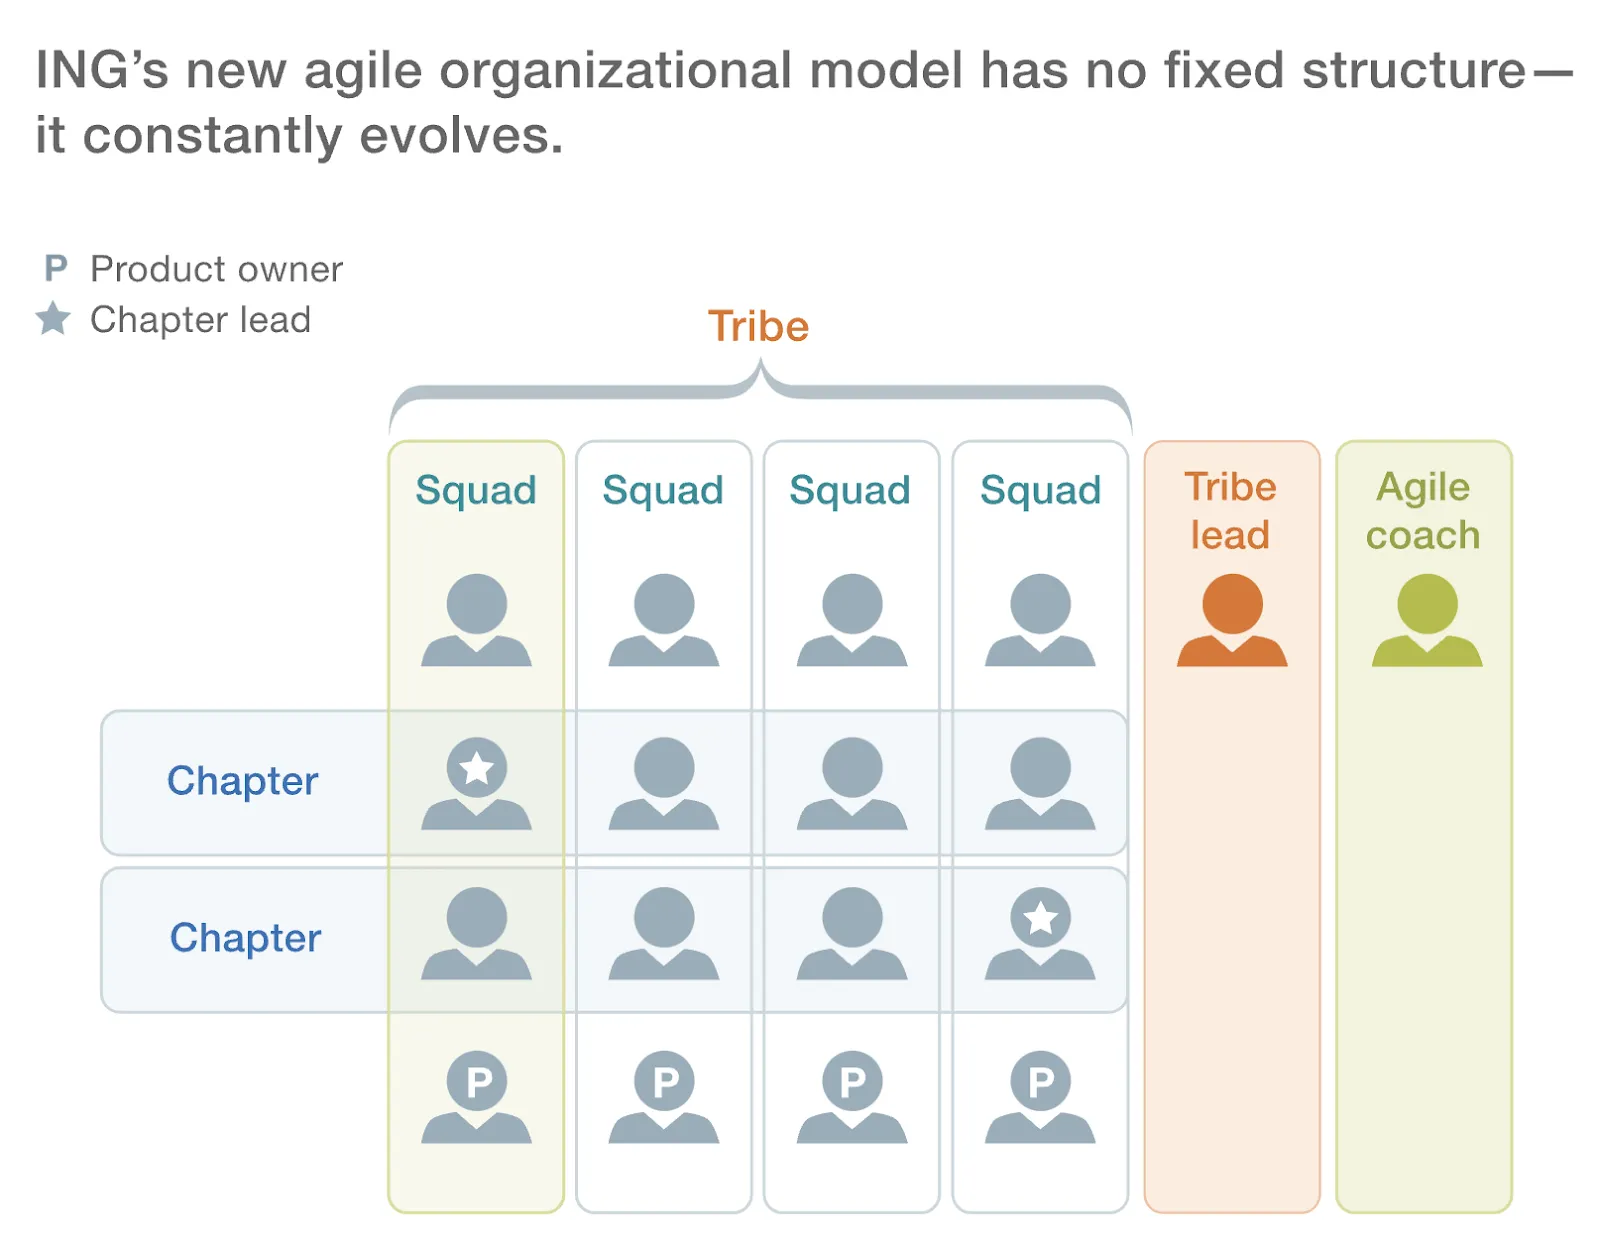
Task: Click the Product owner legend text
Action: coord(217,269)
